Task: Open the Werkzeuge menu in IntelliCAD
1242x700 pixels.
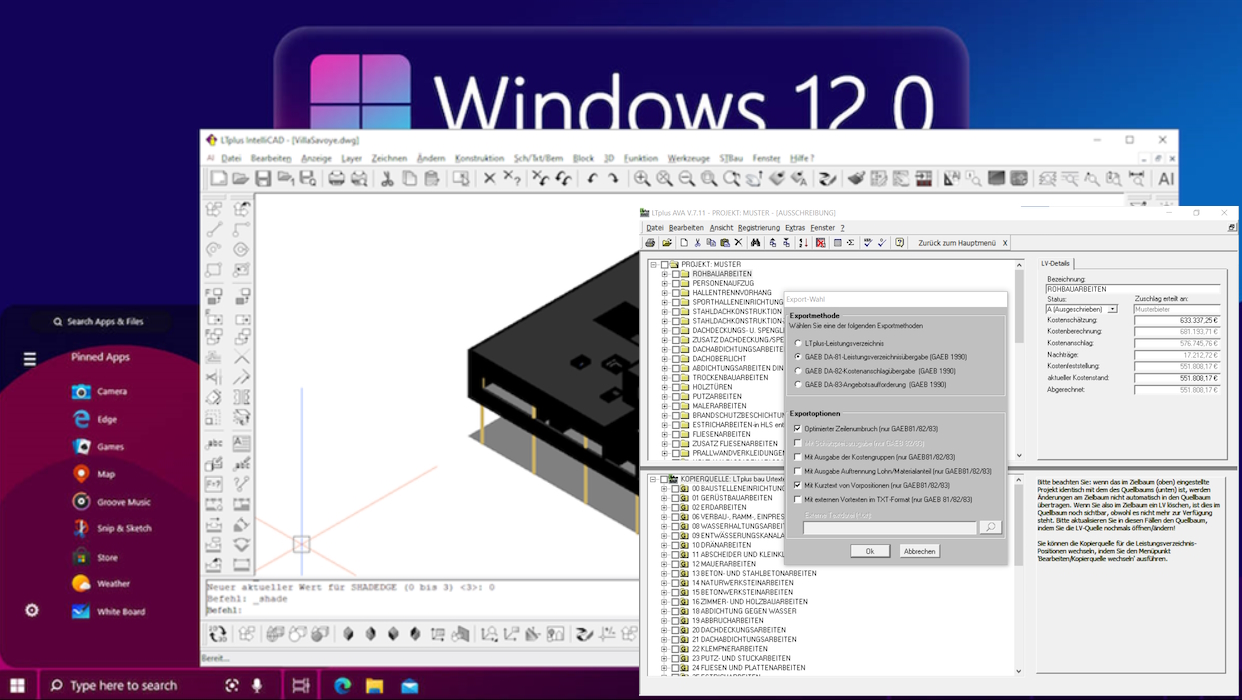Action: click(x=688, y=158)
